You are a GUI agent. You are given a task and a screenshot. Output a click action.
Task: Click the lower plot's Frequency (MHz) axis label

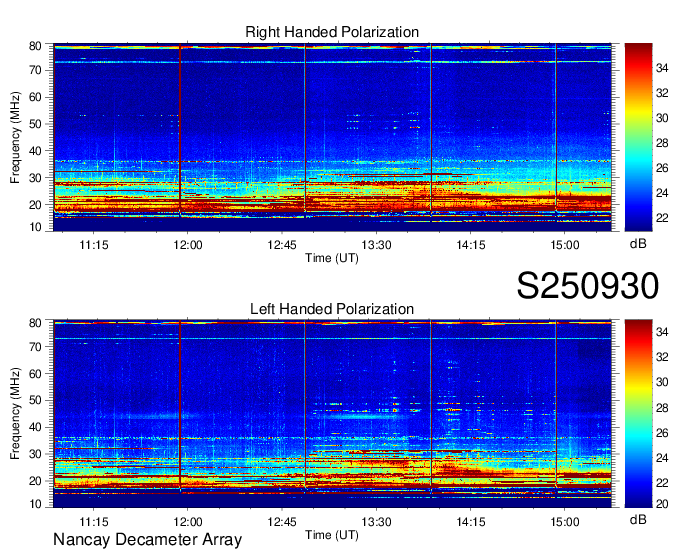click(16, 413)
